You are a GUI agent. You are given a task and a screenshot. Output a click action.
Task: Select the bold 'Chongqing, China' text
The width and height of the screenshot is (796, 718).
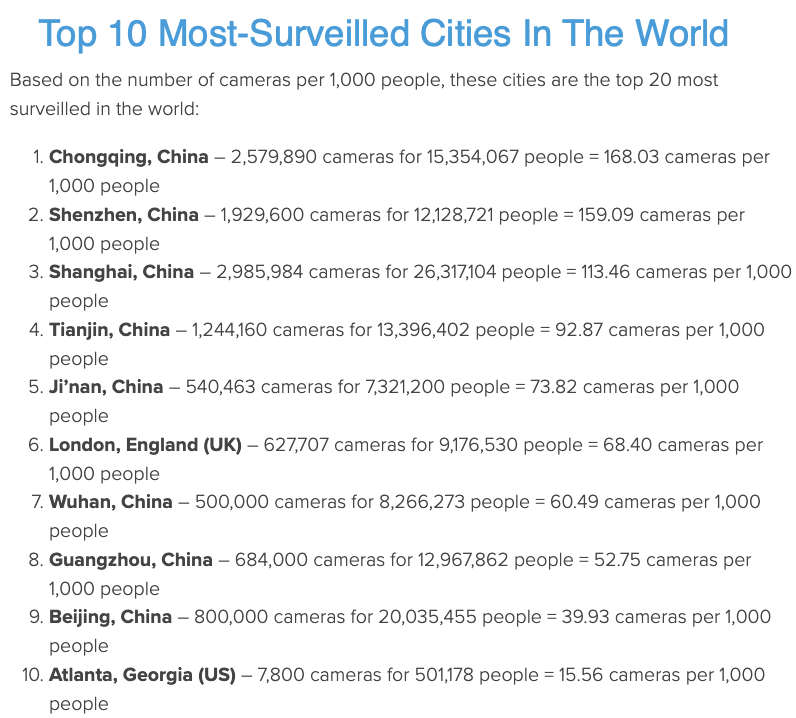click(x=128, y=157)
